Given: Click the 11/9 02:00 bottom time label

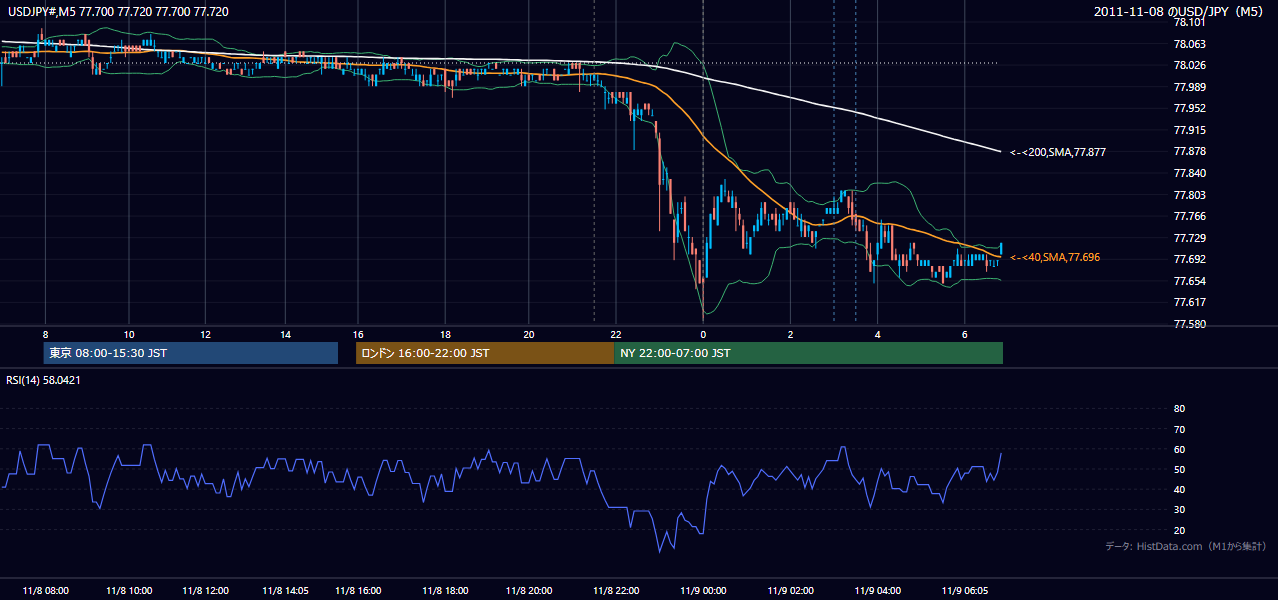Looking at the screenshot, I should tap(790, 591).
